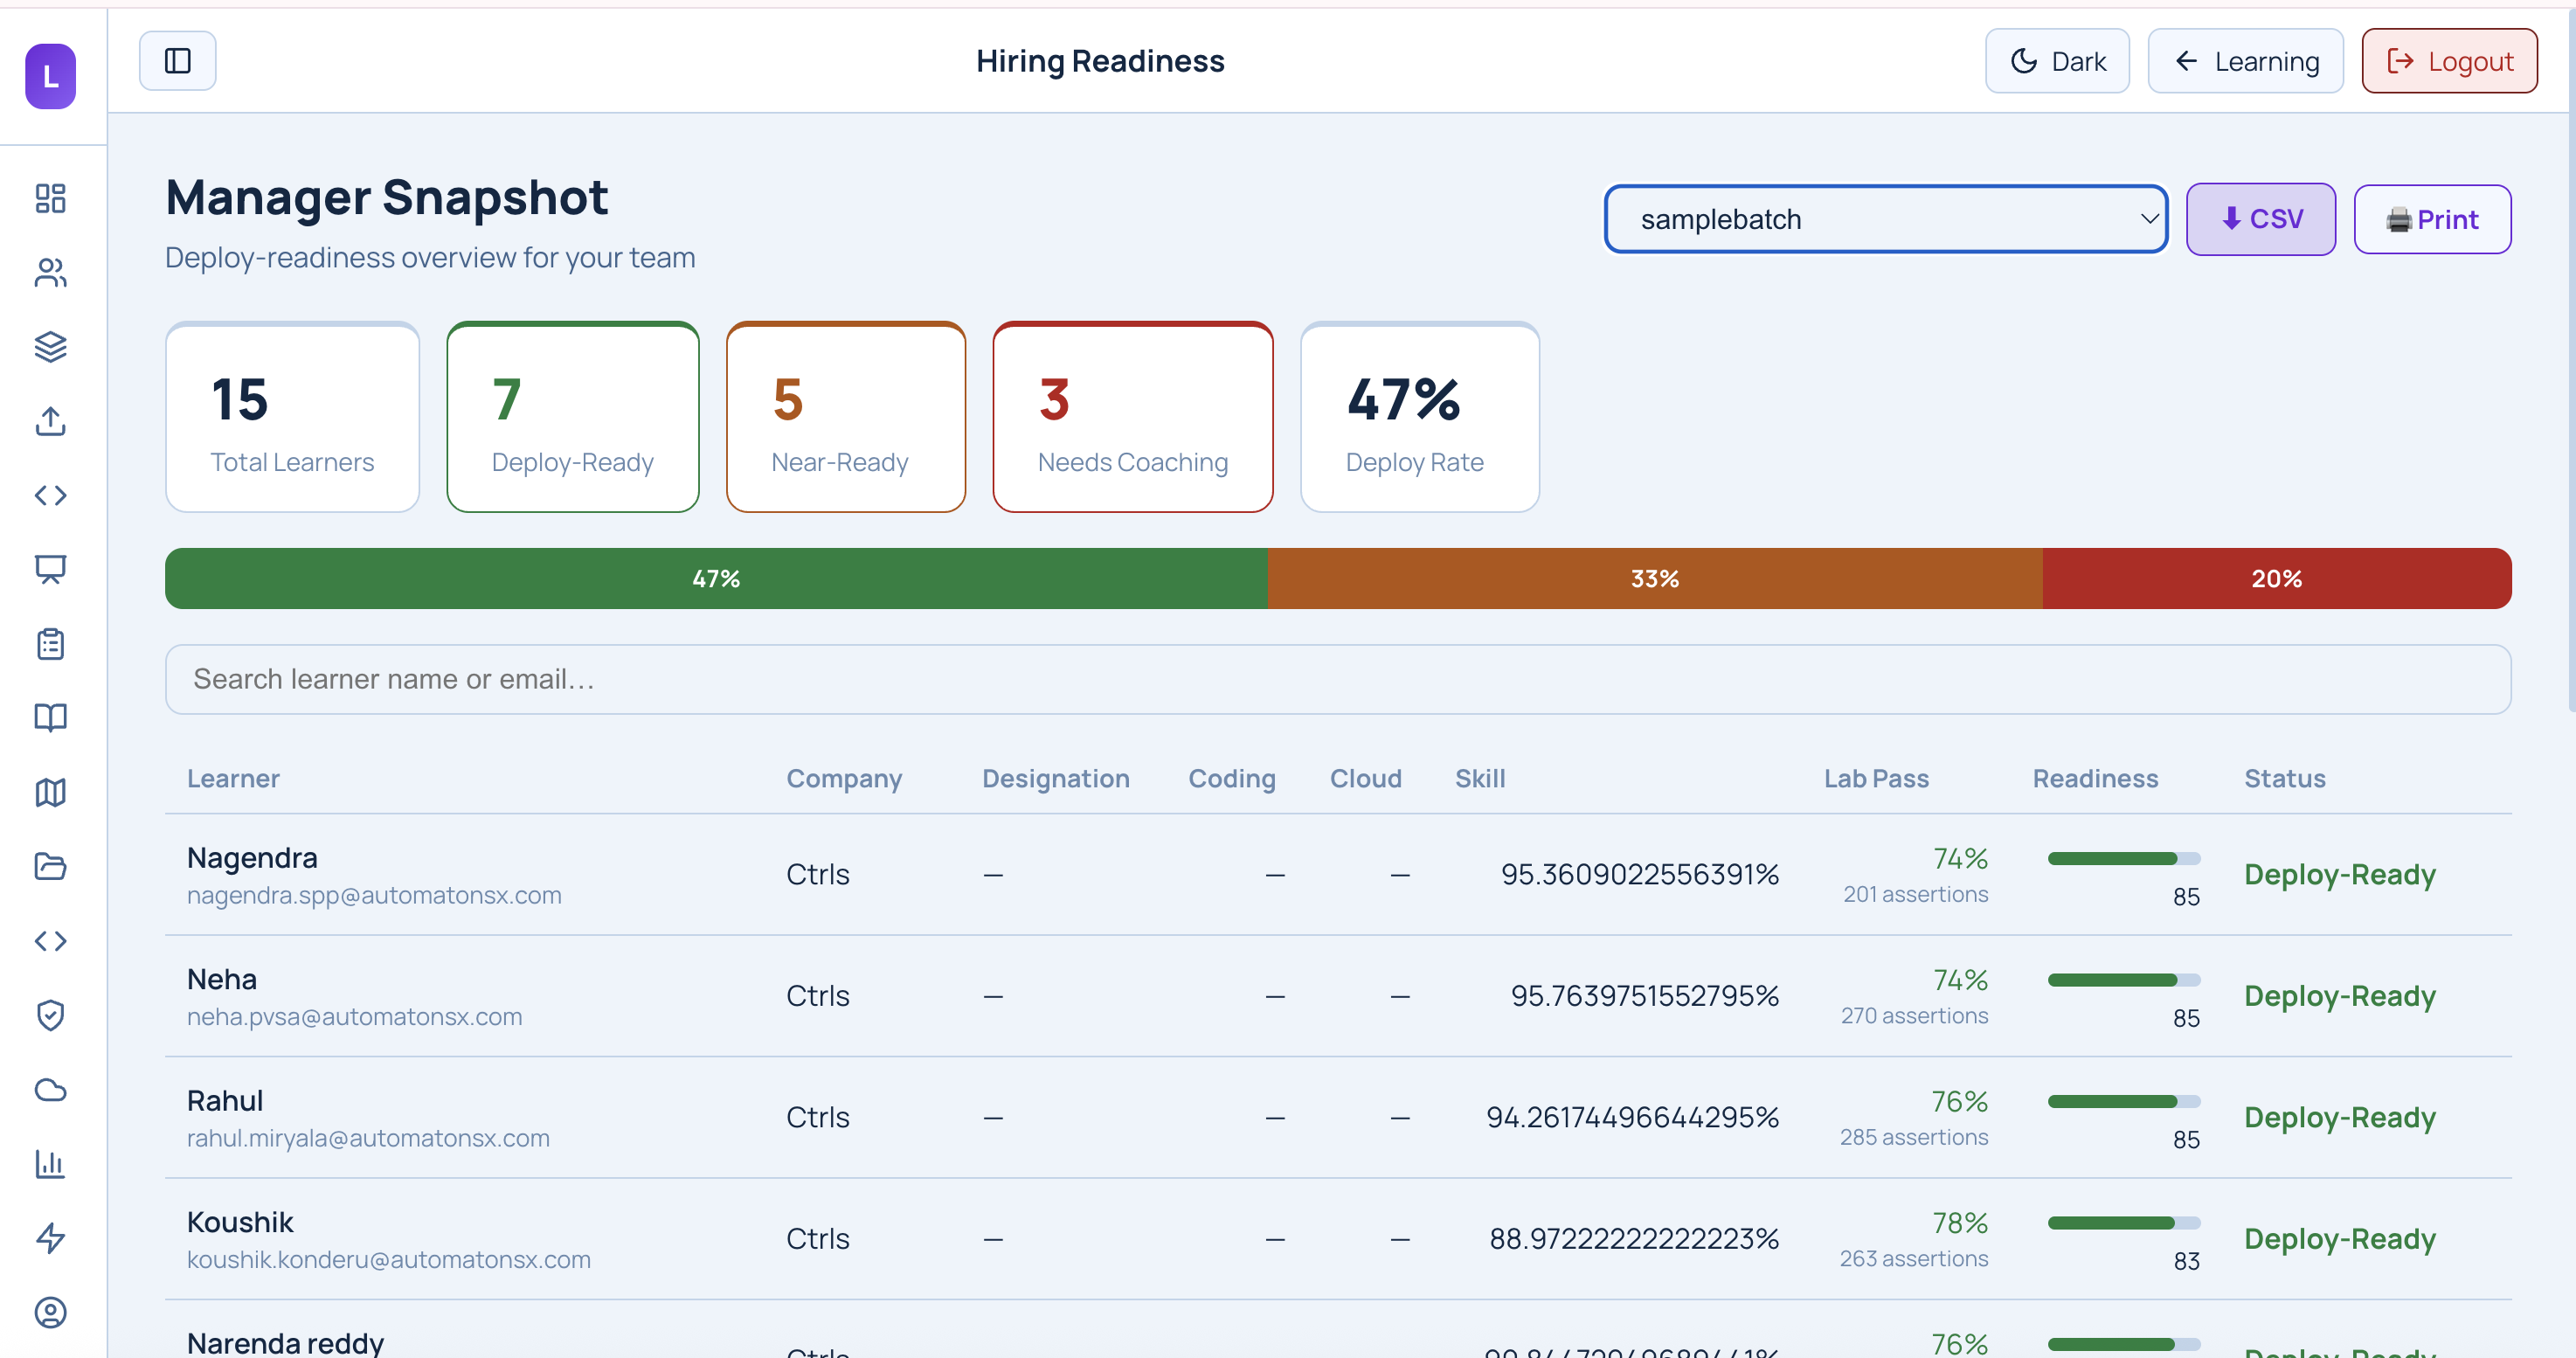Open the bar chart analytics icon in sidebar
The image size is (2576, 1358).
50,1163
